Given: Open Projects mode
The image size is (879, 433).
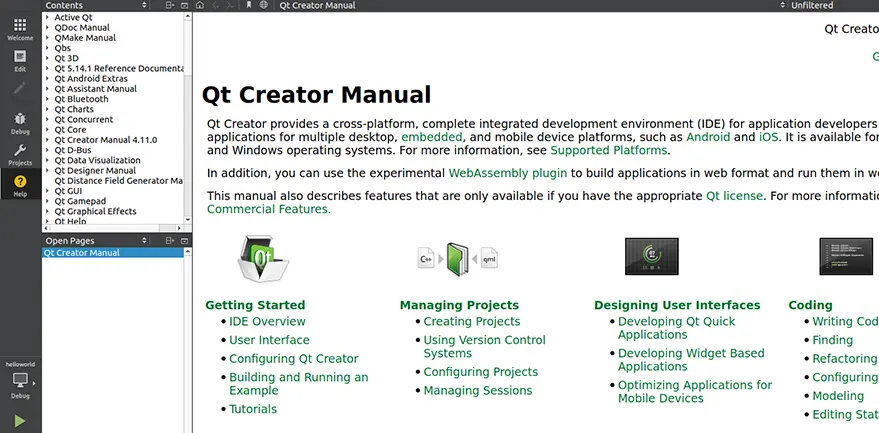Looking at the screenshot, I should click(20, 154).
